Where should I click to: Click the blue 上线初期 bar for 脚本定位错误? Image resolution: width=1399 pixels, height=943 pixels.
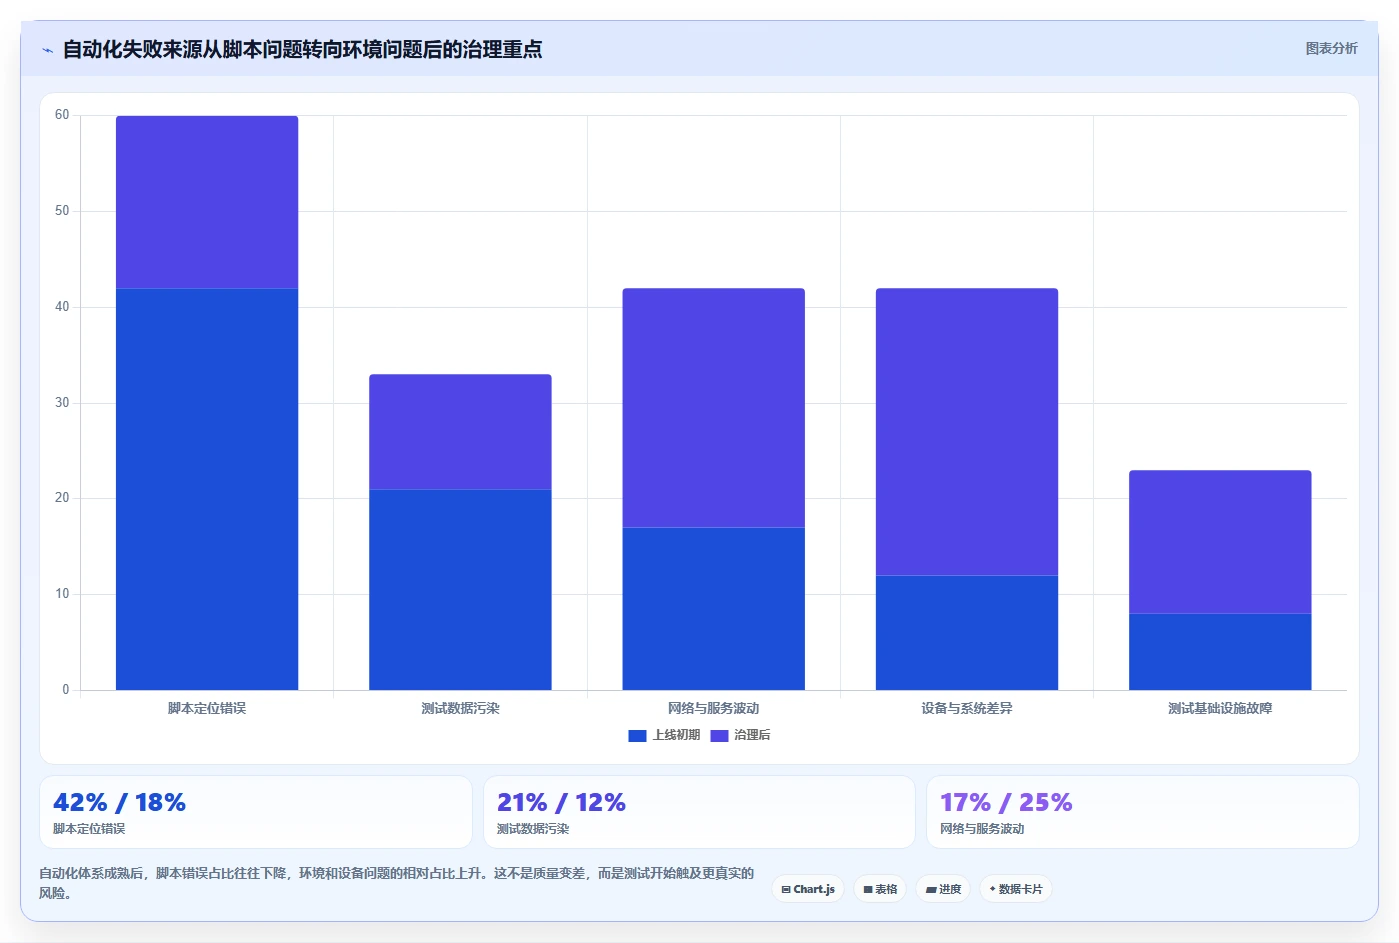click(207, 489)
